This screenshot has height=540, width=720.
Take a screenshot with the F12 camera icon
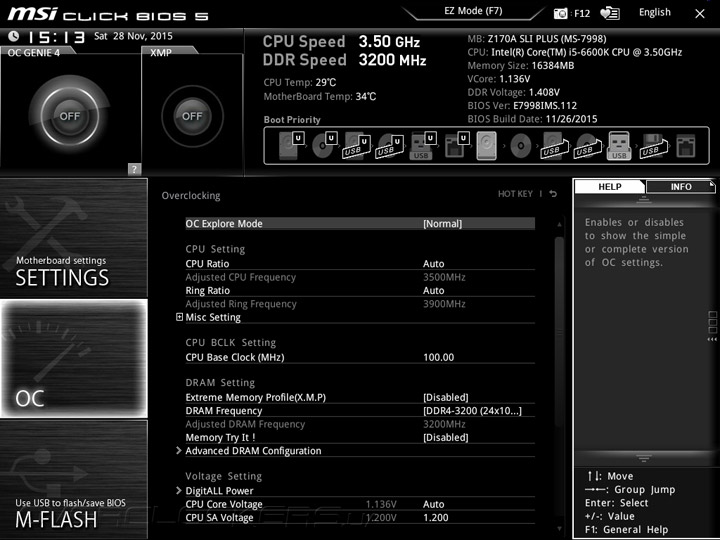pos(561,13)
